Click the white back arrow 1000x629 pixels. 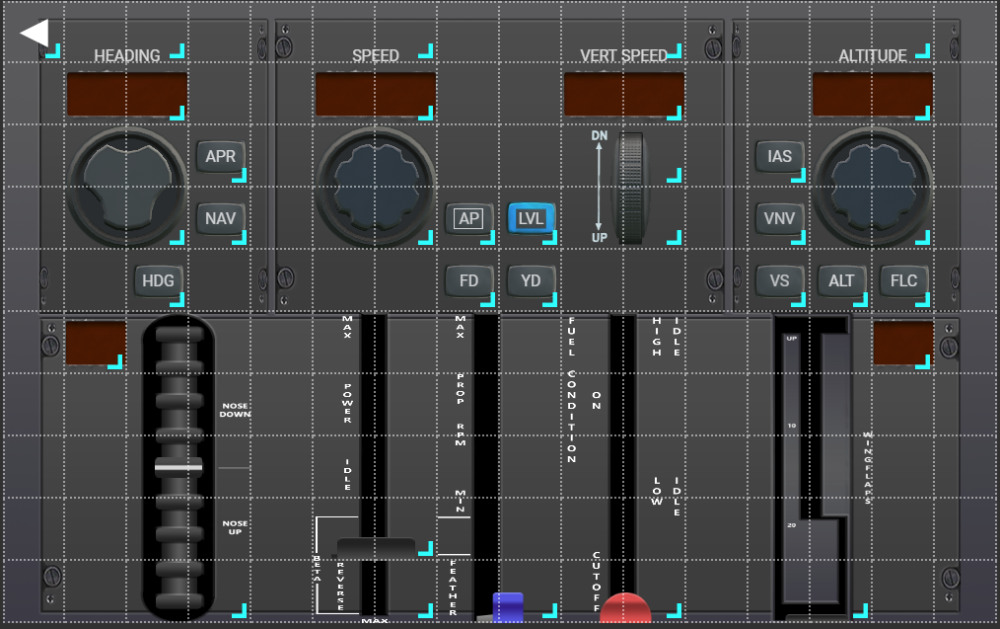35,33
